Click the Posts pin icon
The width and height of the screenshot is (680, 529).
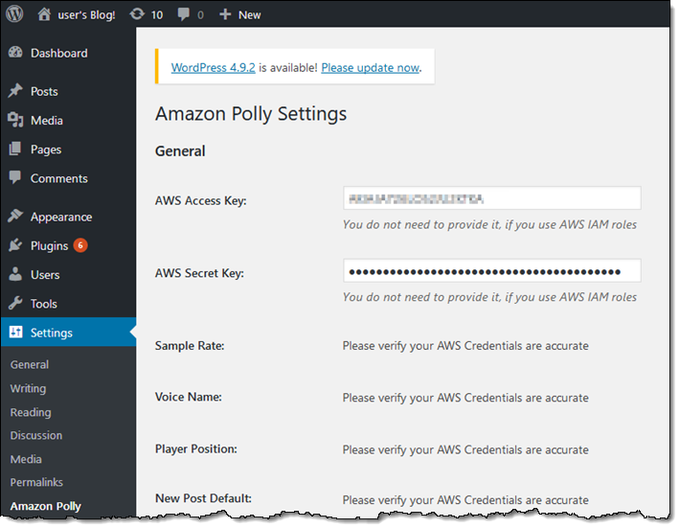tap(15, 91)
